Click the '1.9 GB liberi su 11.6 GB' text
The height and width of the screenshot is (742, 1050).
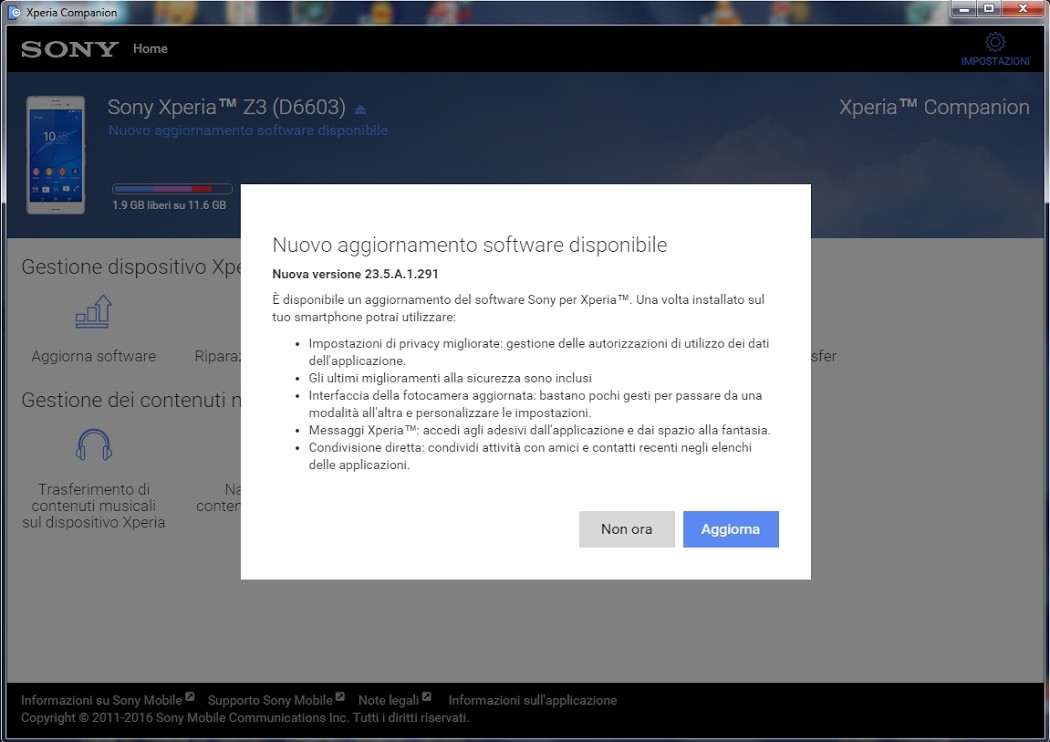169,205
